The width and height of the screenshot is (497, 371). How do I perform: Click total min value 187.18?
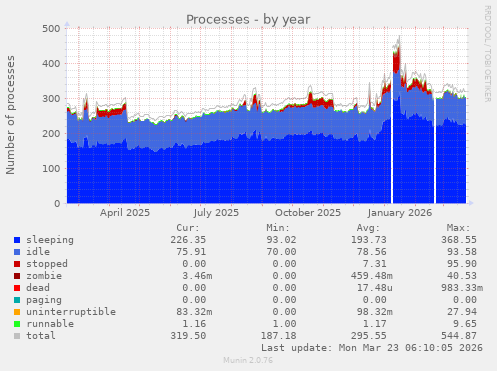click(278, 336)
